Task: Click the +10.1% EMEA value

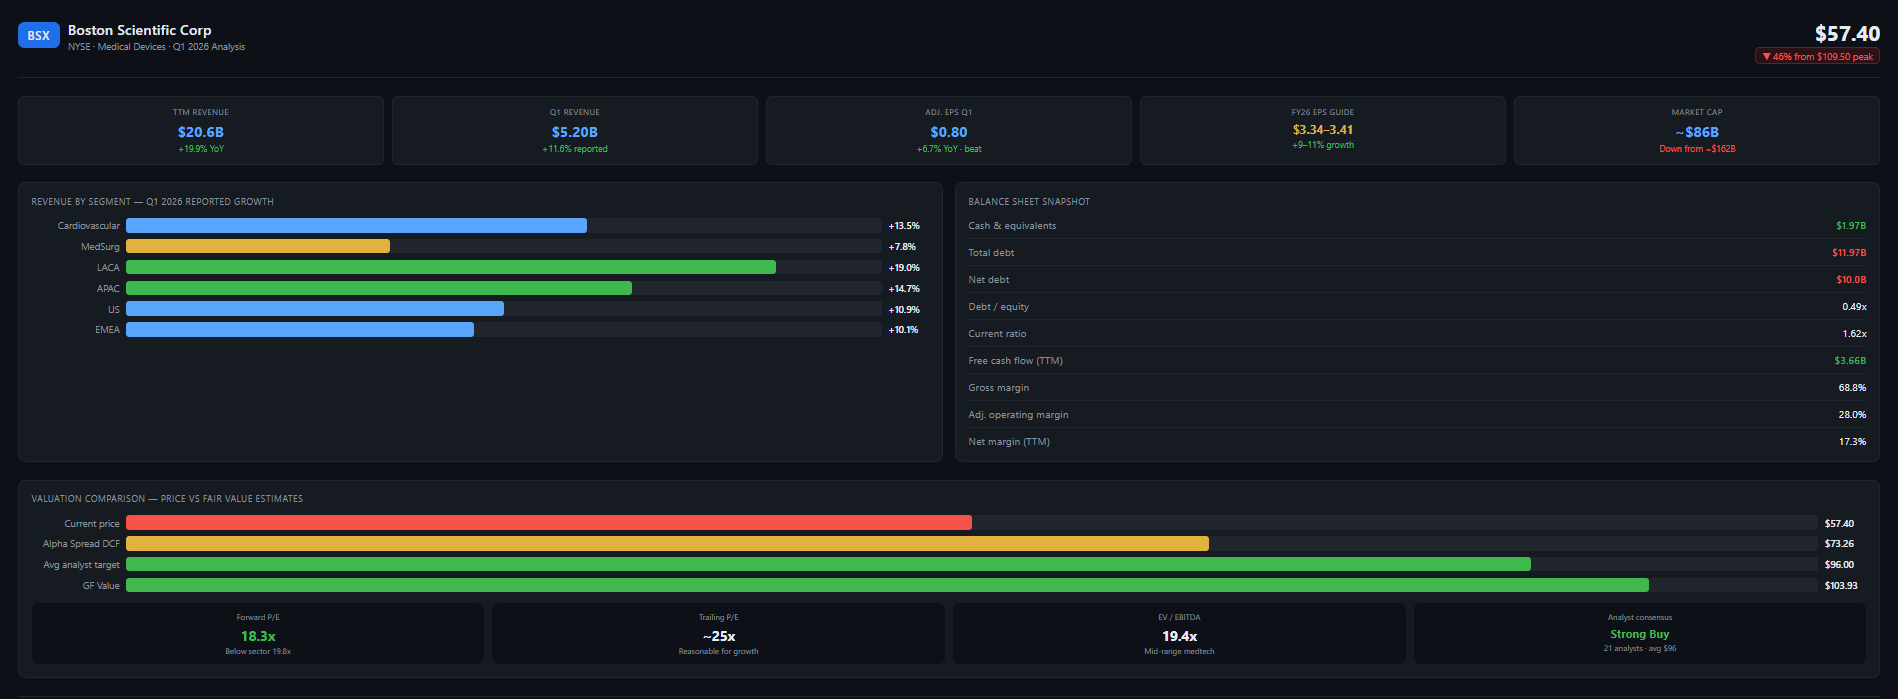Action: click(x=903, y=330)
